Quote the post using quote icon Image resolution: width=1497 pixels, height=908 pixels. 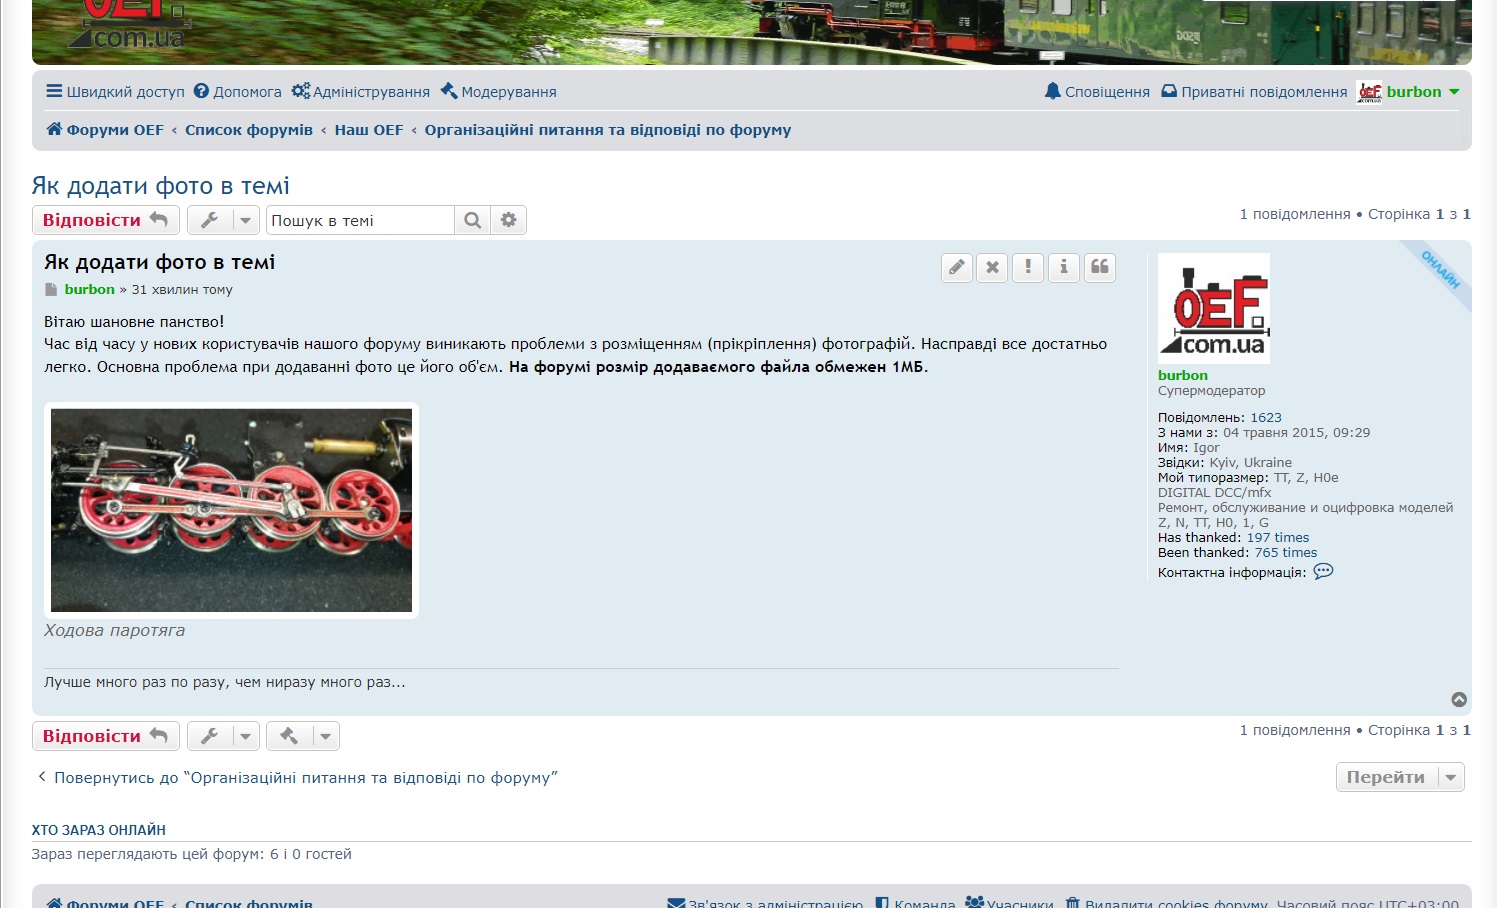[1100, 267]
